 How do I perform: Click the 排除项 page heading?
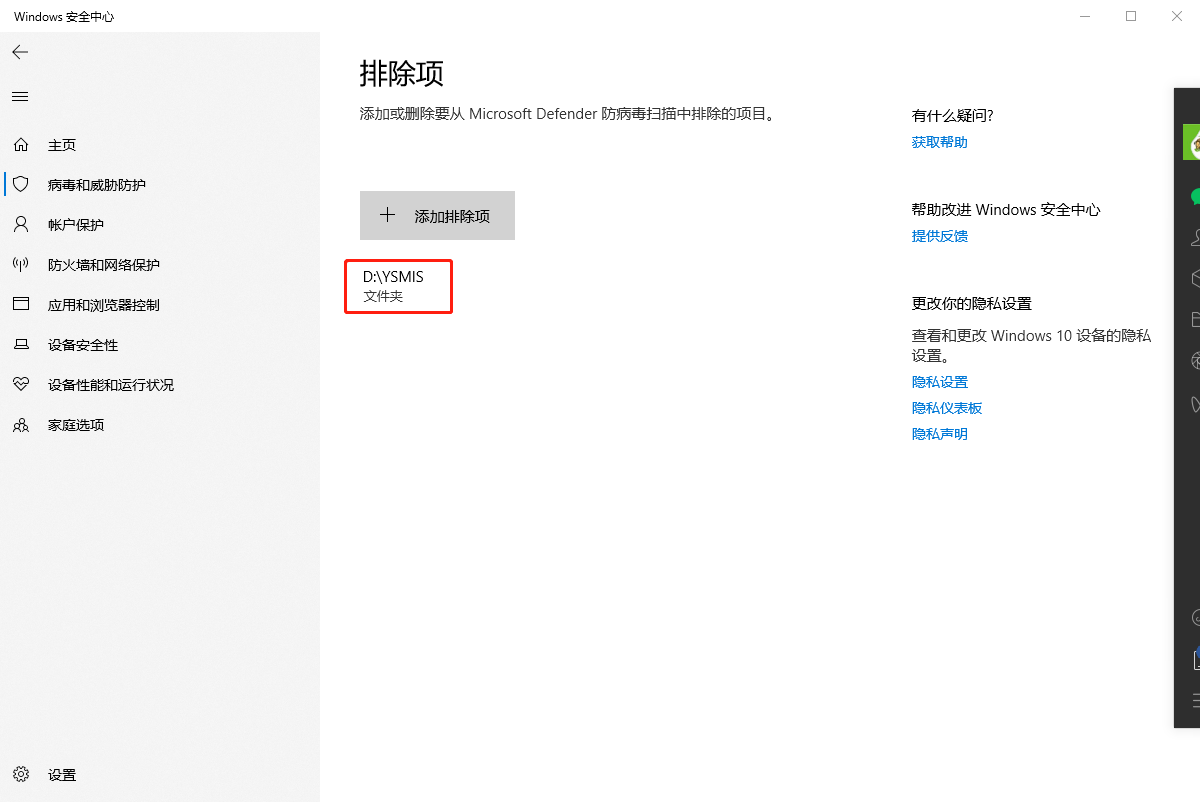[x=402, y=73]
